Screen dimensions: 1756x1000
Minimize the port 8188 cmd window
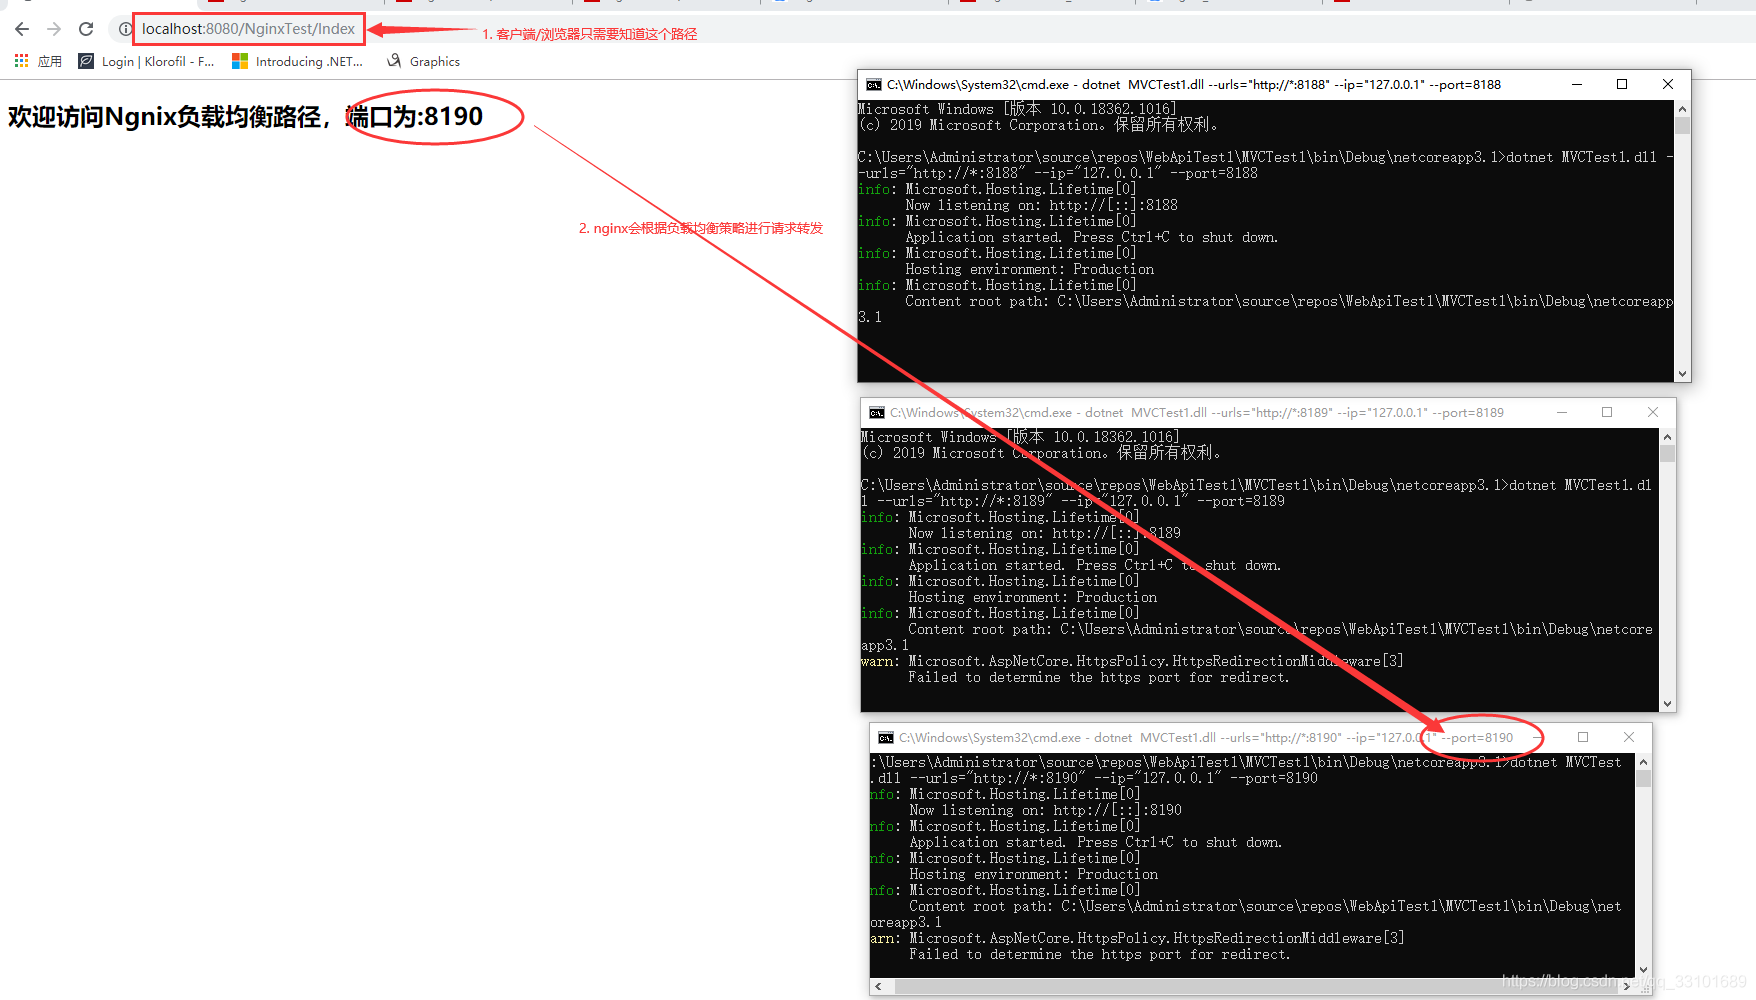coord(1577,85)
